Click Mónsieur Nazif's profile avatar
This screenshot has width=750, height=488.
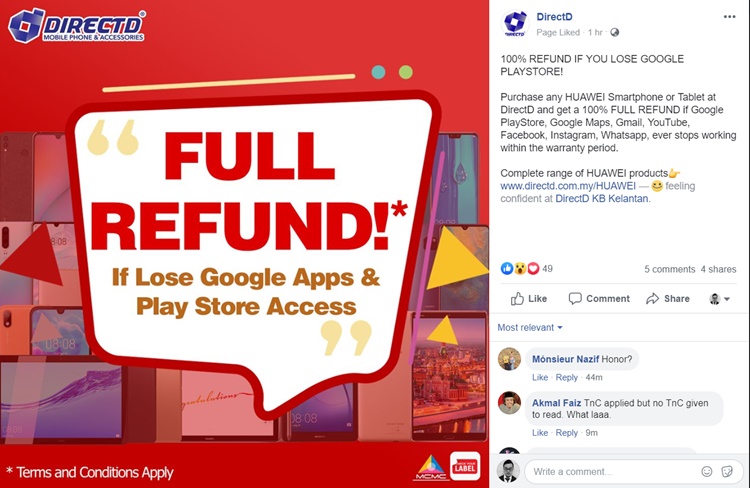[x=509, y=359]
